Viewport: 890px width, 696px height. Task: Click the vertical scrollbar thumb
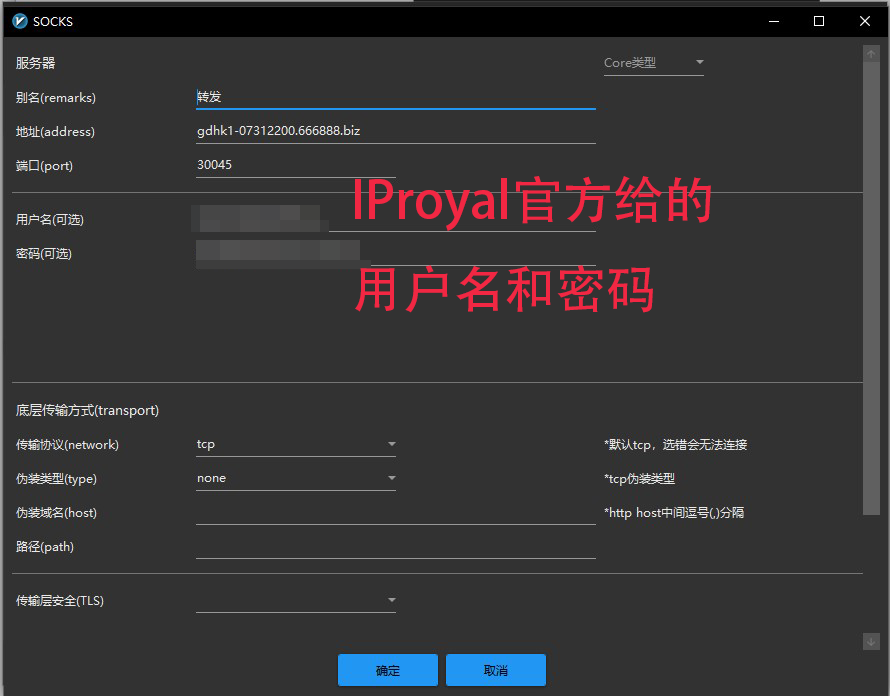pos(871,288)
